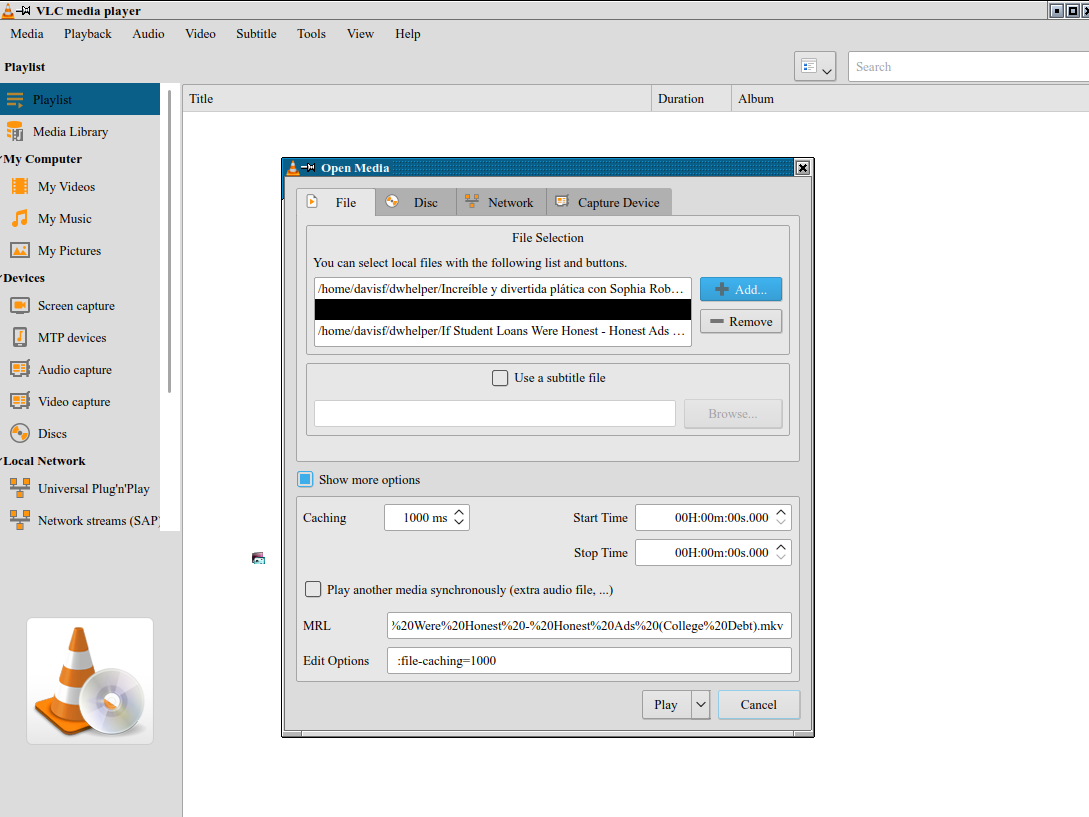This screenshot has height=817, width=1089.
Task: Open the Subtitle menu
Action: point(256,33)
